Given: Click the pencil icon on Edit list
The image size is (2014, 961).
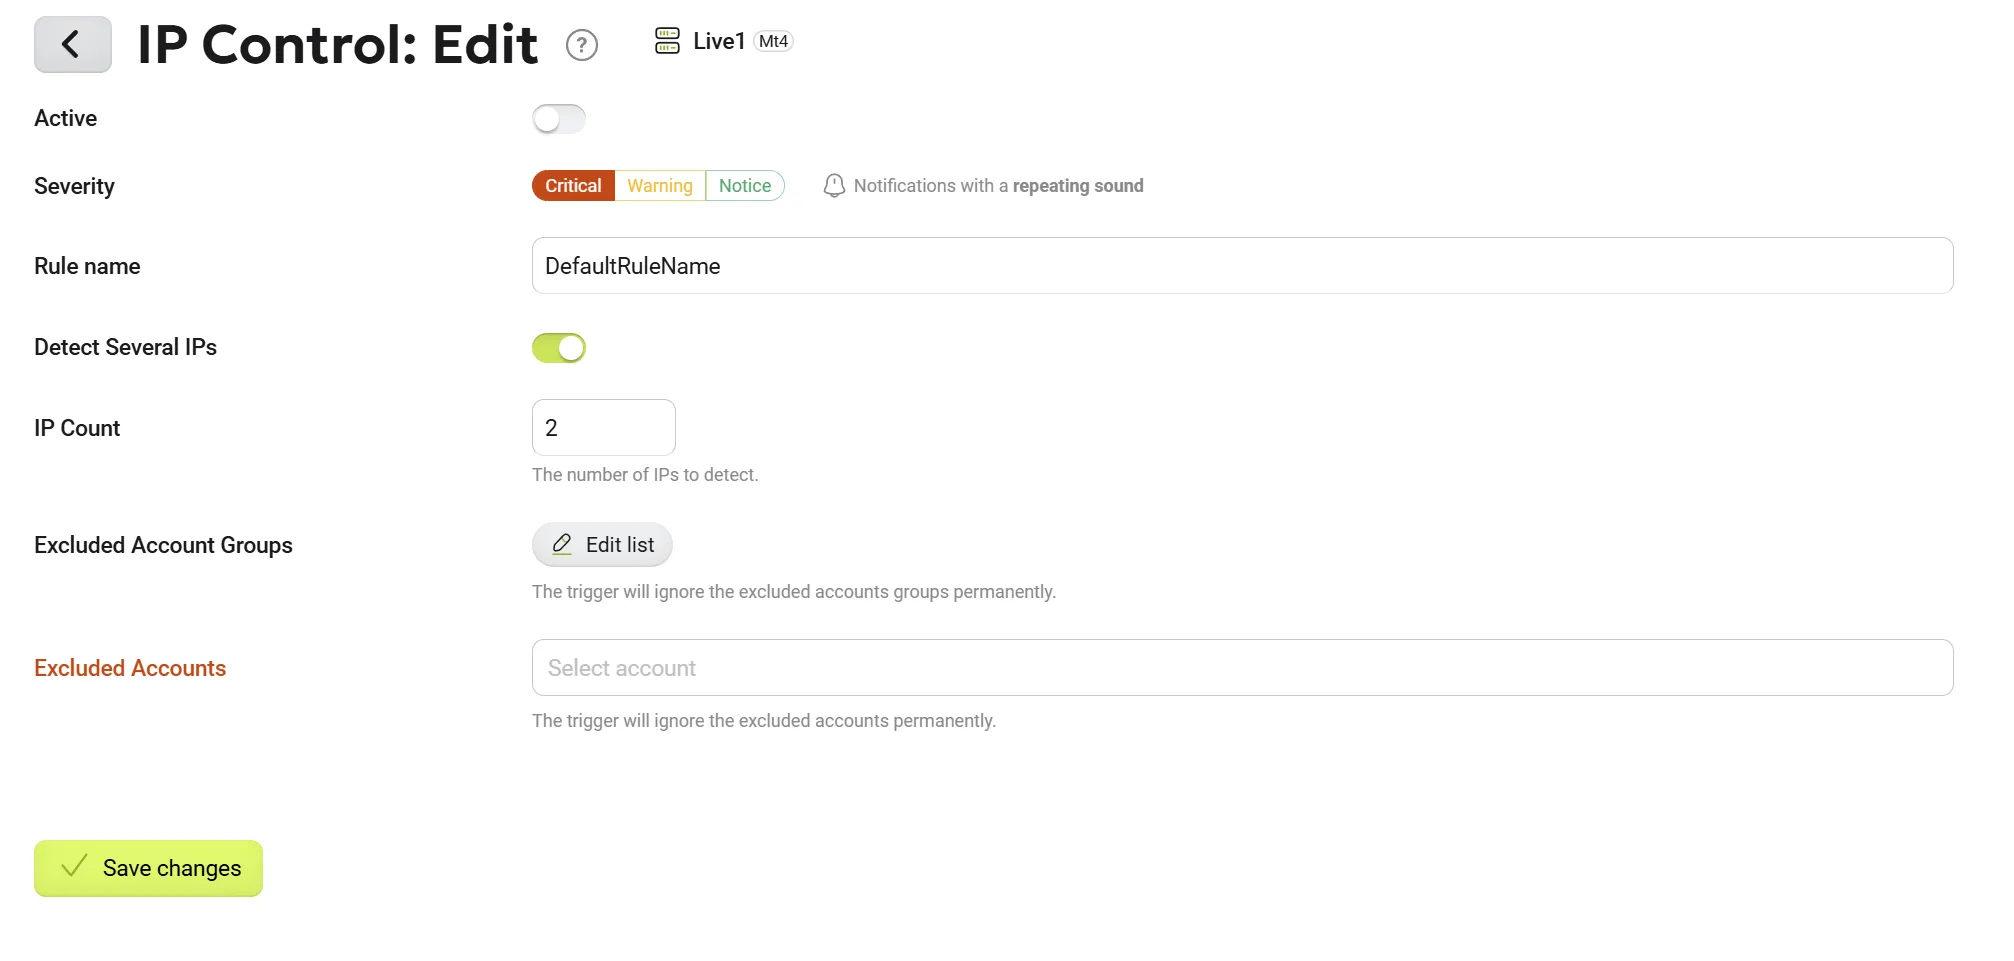Looking at the screenshot, I should (562, 544).
